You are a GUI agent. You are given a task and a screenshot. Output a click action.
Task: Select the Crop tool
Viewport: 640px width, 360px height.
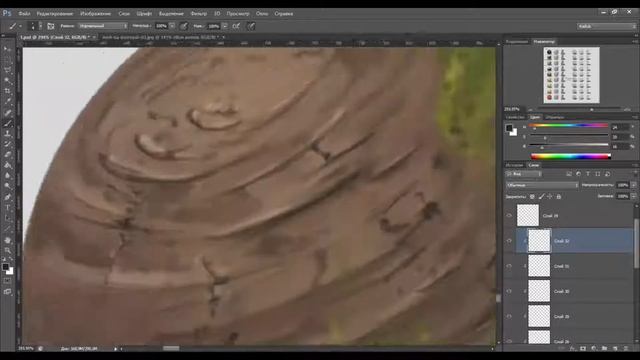(x=7, y=91)
